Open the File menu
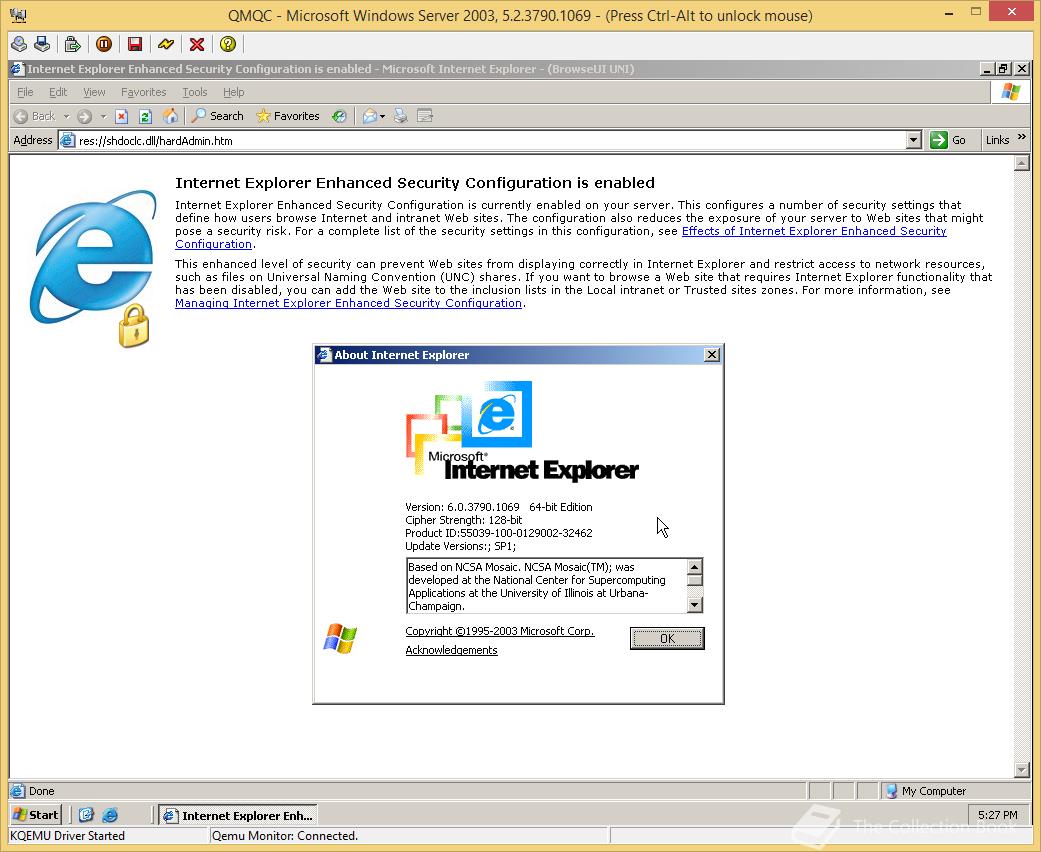The height and width of the screenshot is (852, 1041). click(x=25, y=92)
